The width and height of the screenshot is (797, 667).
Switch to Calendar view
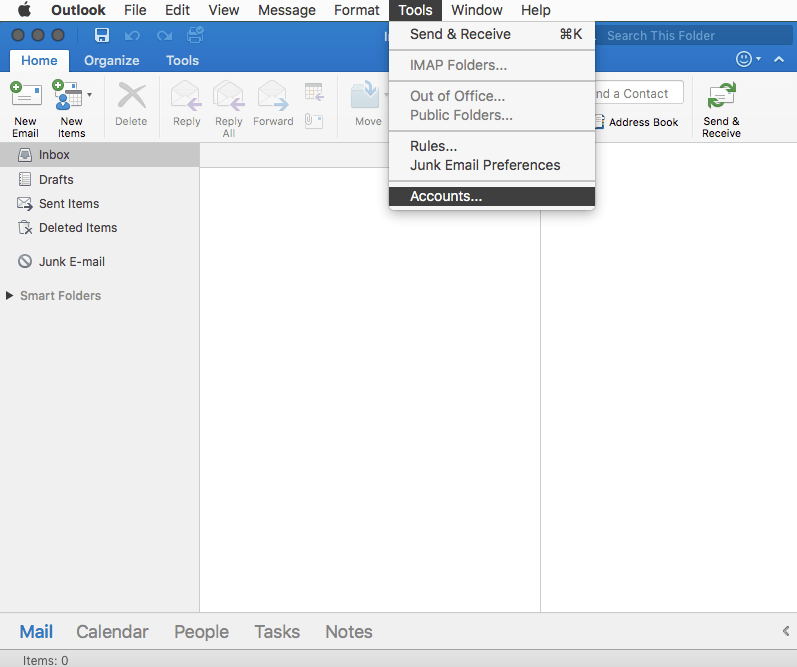click(x=112, y=631)
